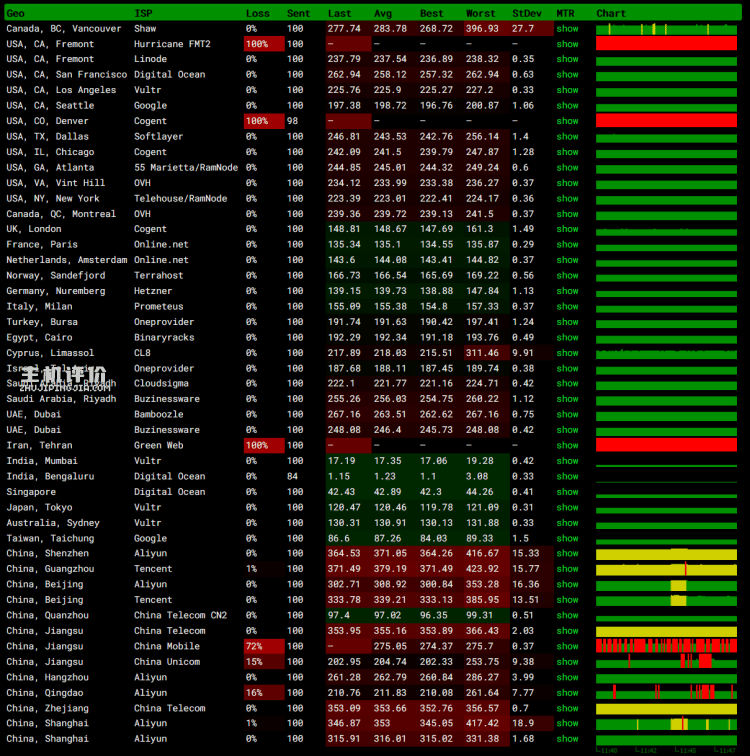
Task: Click the Geo column header
Action: pos(15,14)
